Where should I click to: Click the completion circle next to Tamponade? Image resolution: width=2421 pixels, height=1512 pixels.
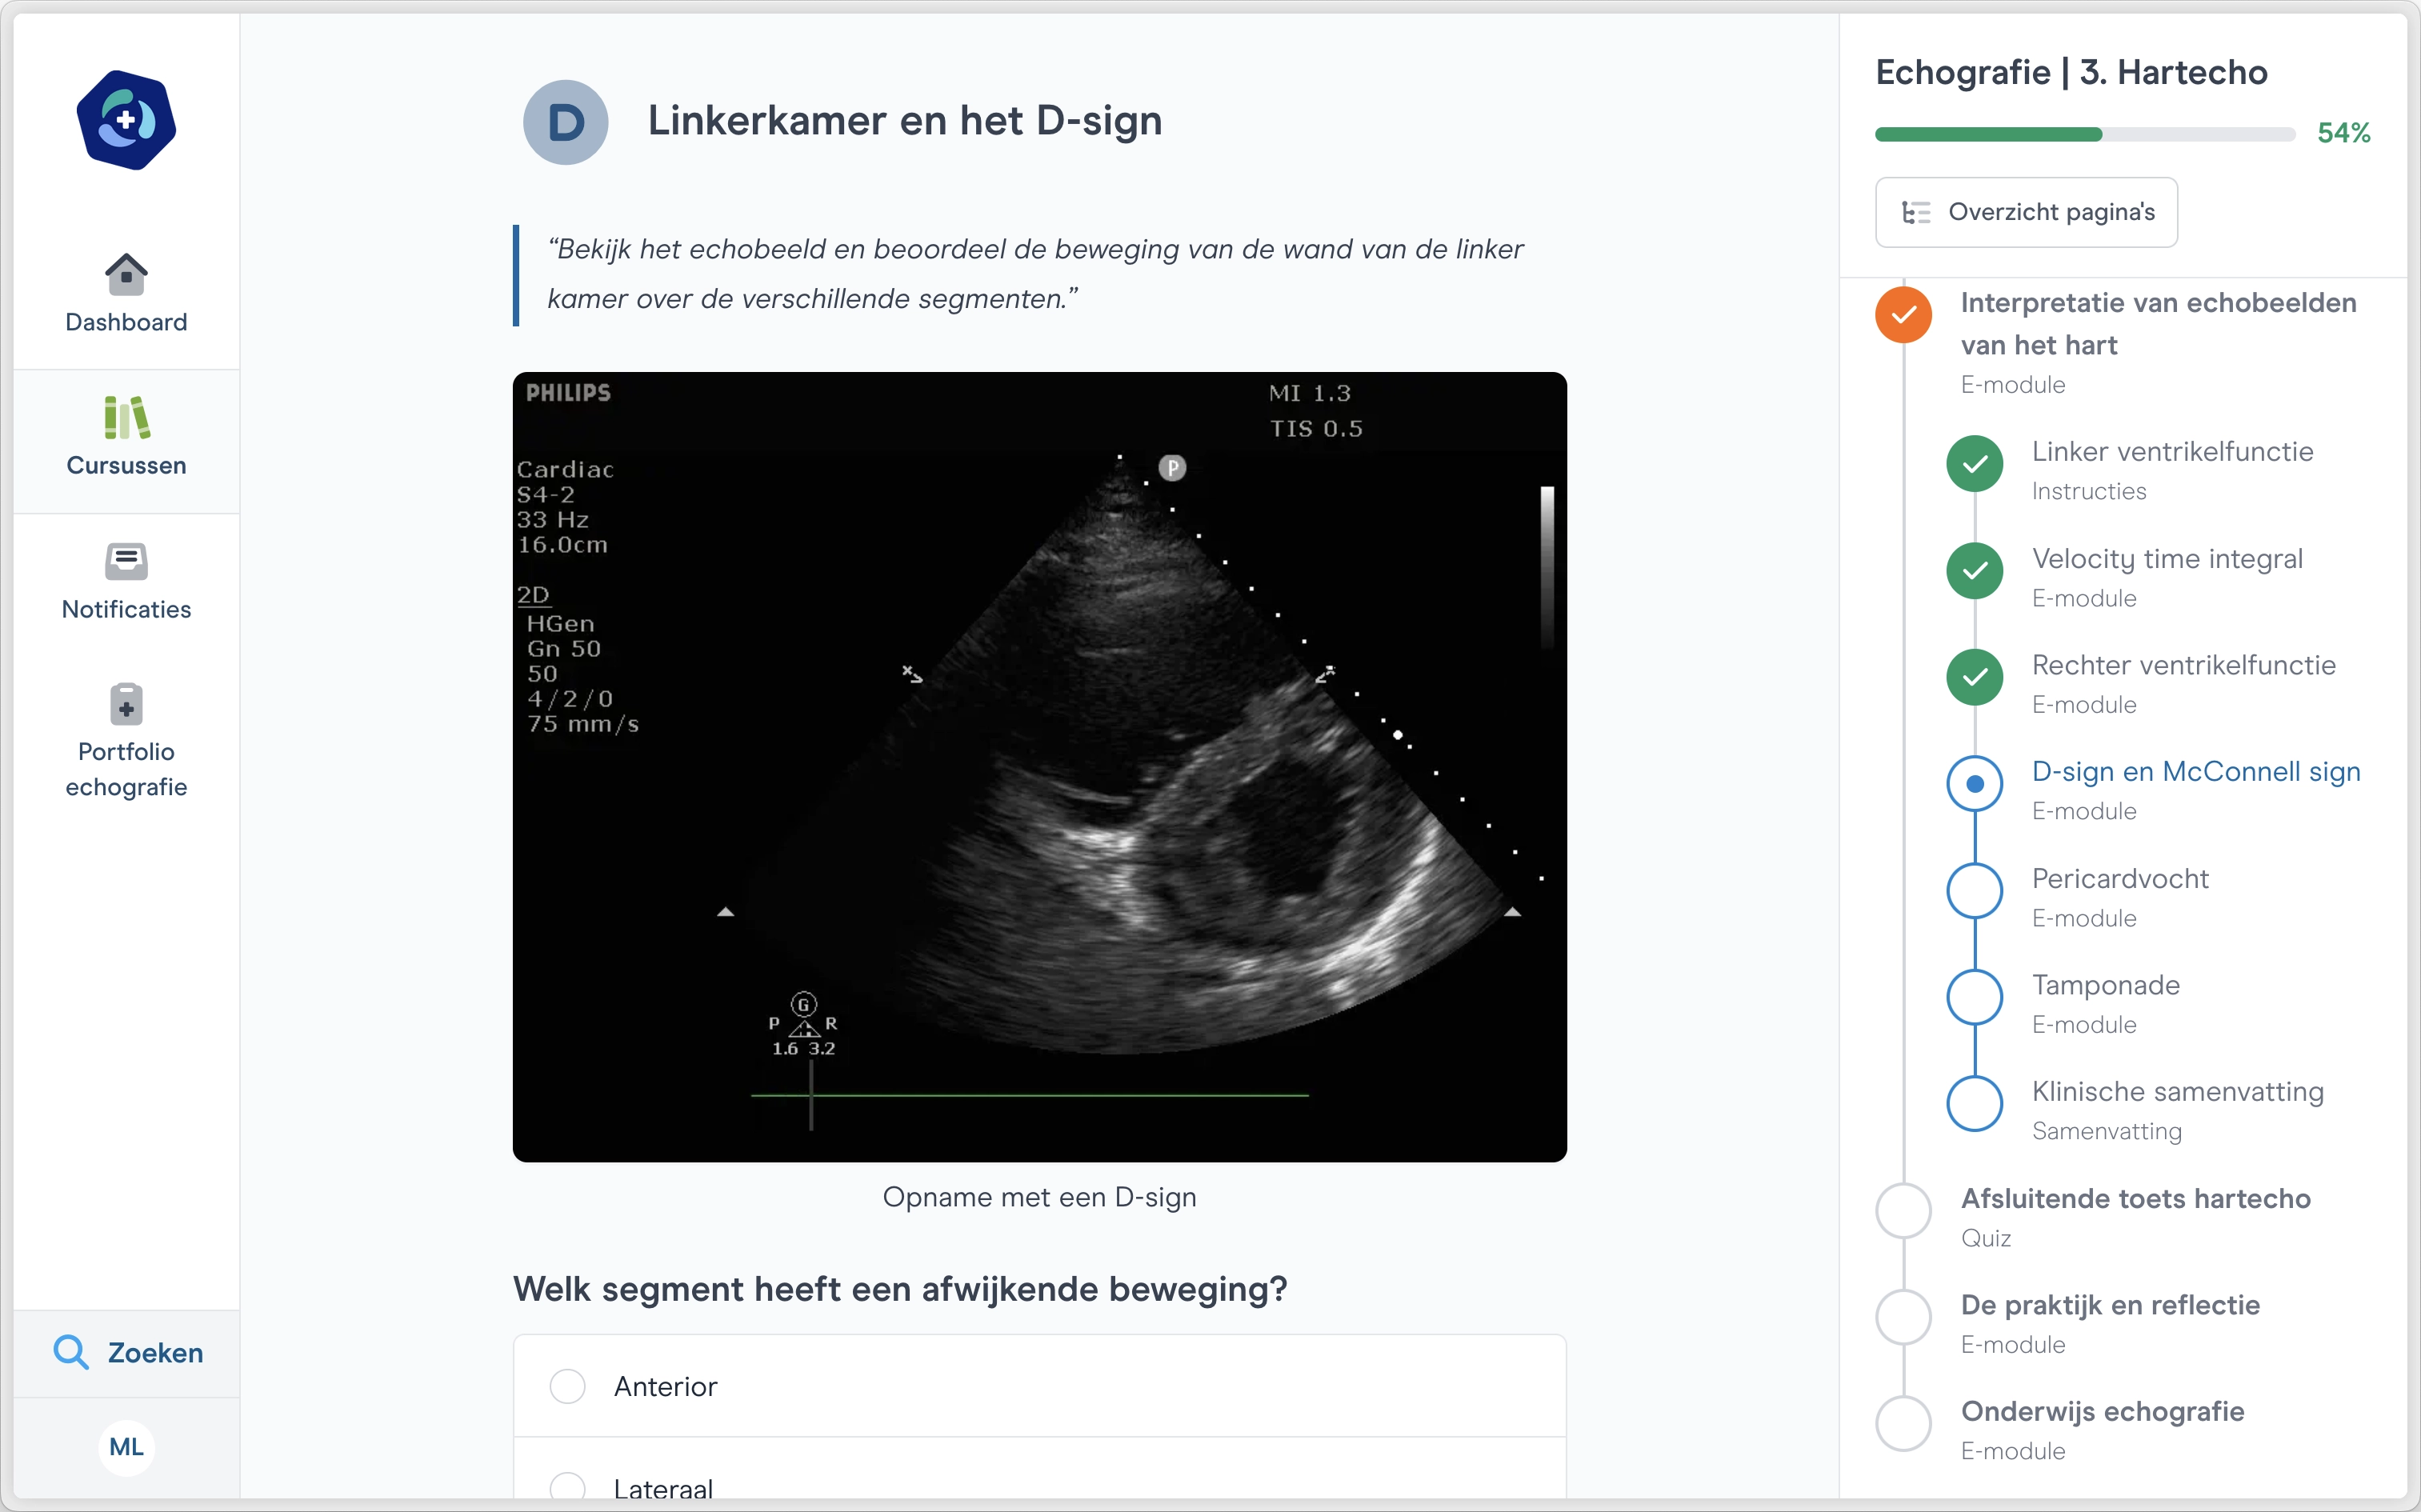click(1975, 997)
